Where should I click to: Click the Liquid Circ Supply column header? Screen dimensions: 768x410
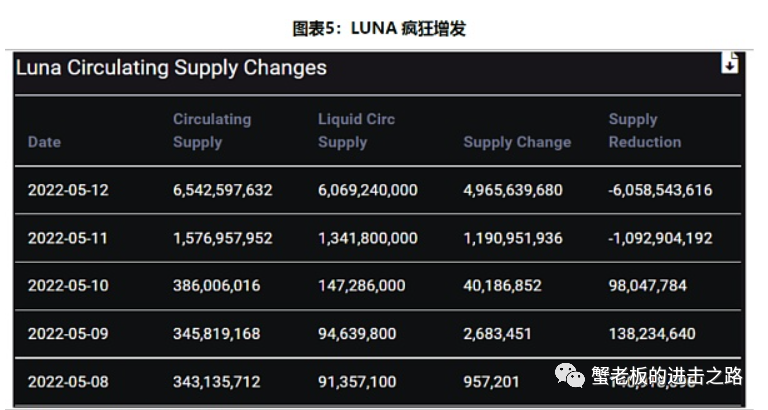356,130
